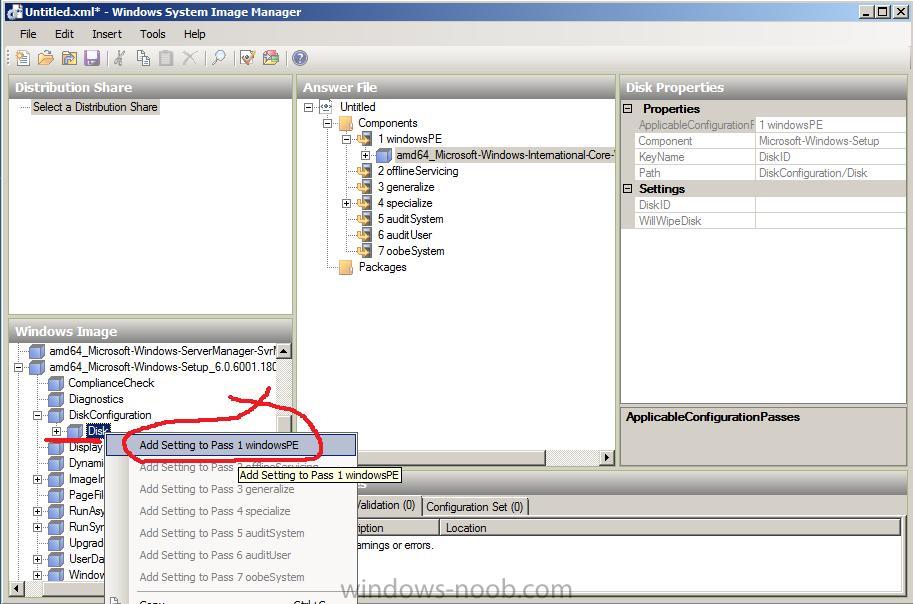
Task: Click the 6 auditUser pass folder icon
Action: [x=365, y=235]
